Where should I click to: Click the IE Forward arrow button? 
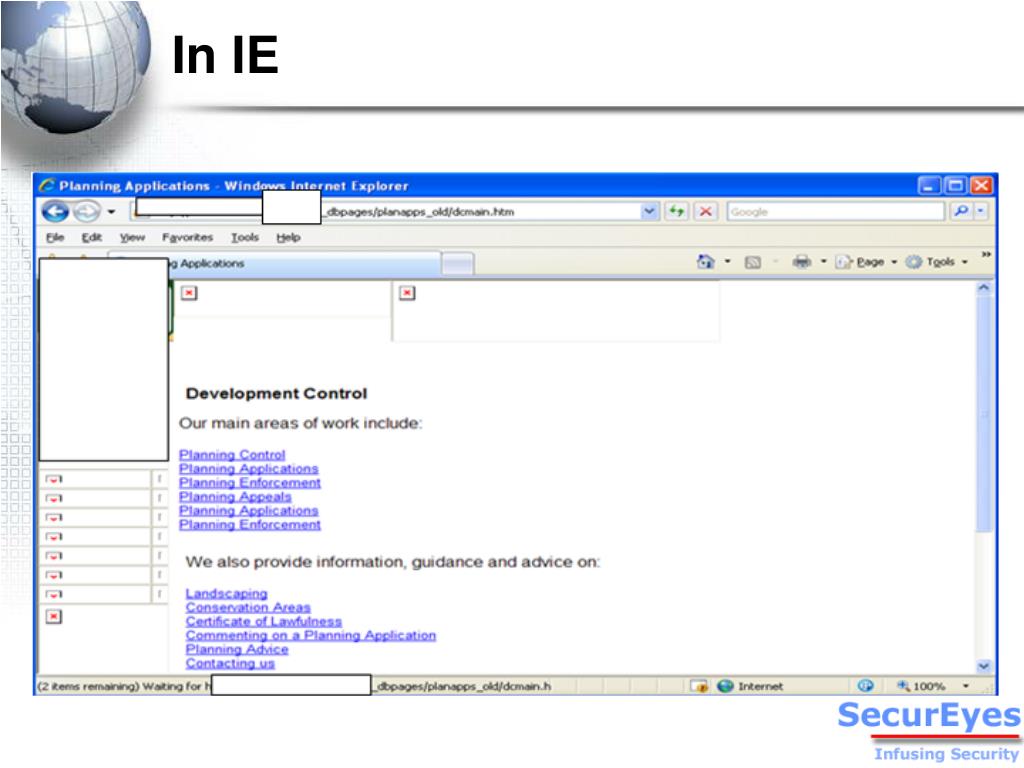click(87, 212)
